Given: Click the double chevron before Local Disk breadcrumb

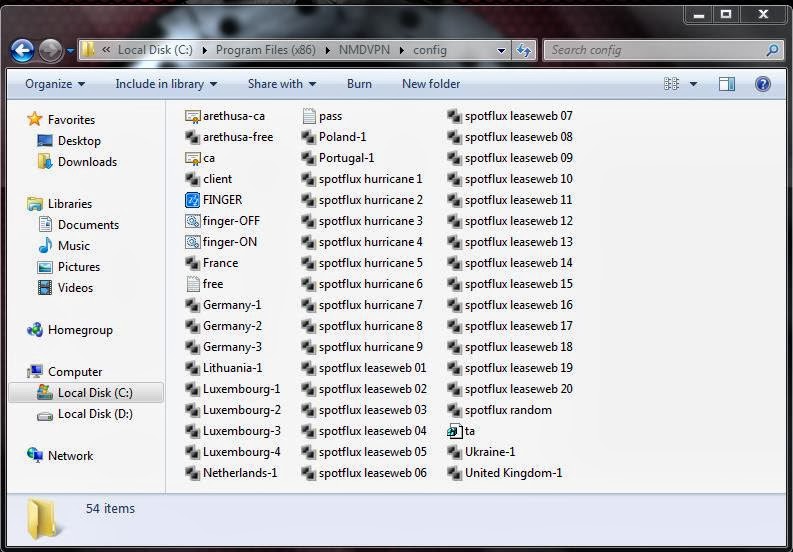Looking at the screenshot, I should [x=106, y=50].
